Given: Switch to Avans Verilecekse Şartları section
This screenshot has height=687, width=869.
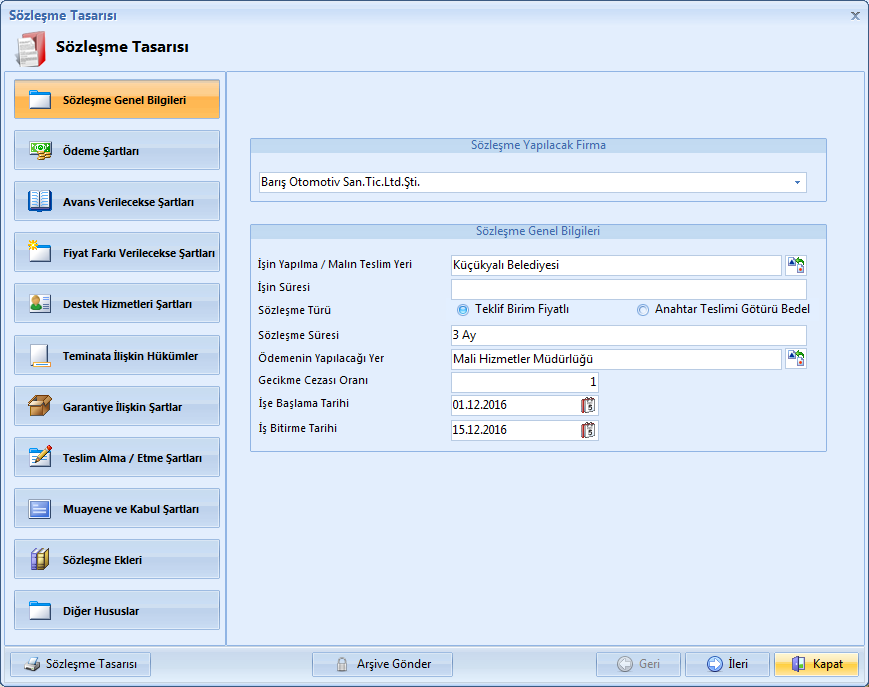Looking at the screenshot, I should tap(117, 201).
